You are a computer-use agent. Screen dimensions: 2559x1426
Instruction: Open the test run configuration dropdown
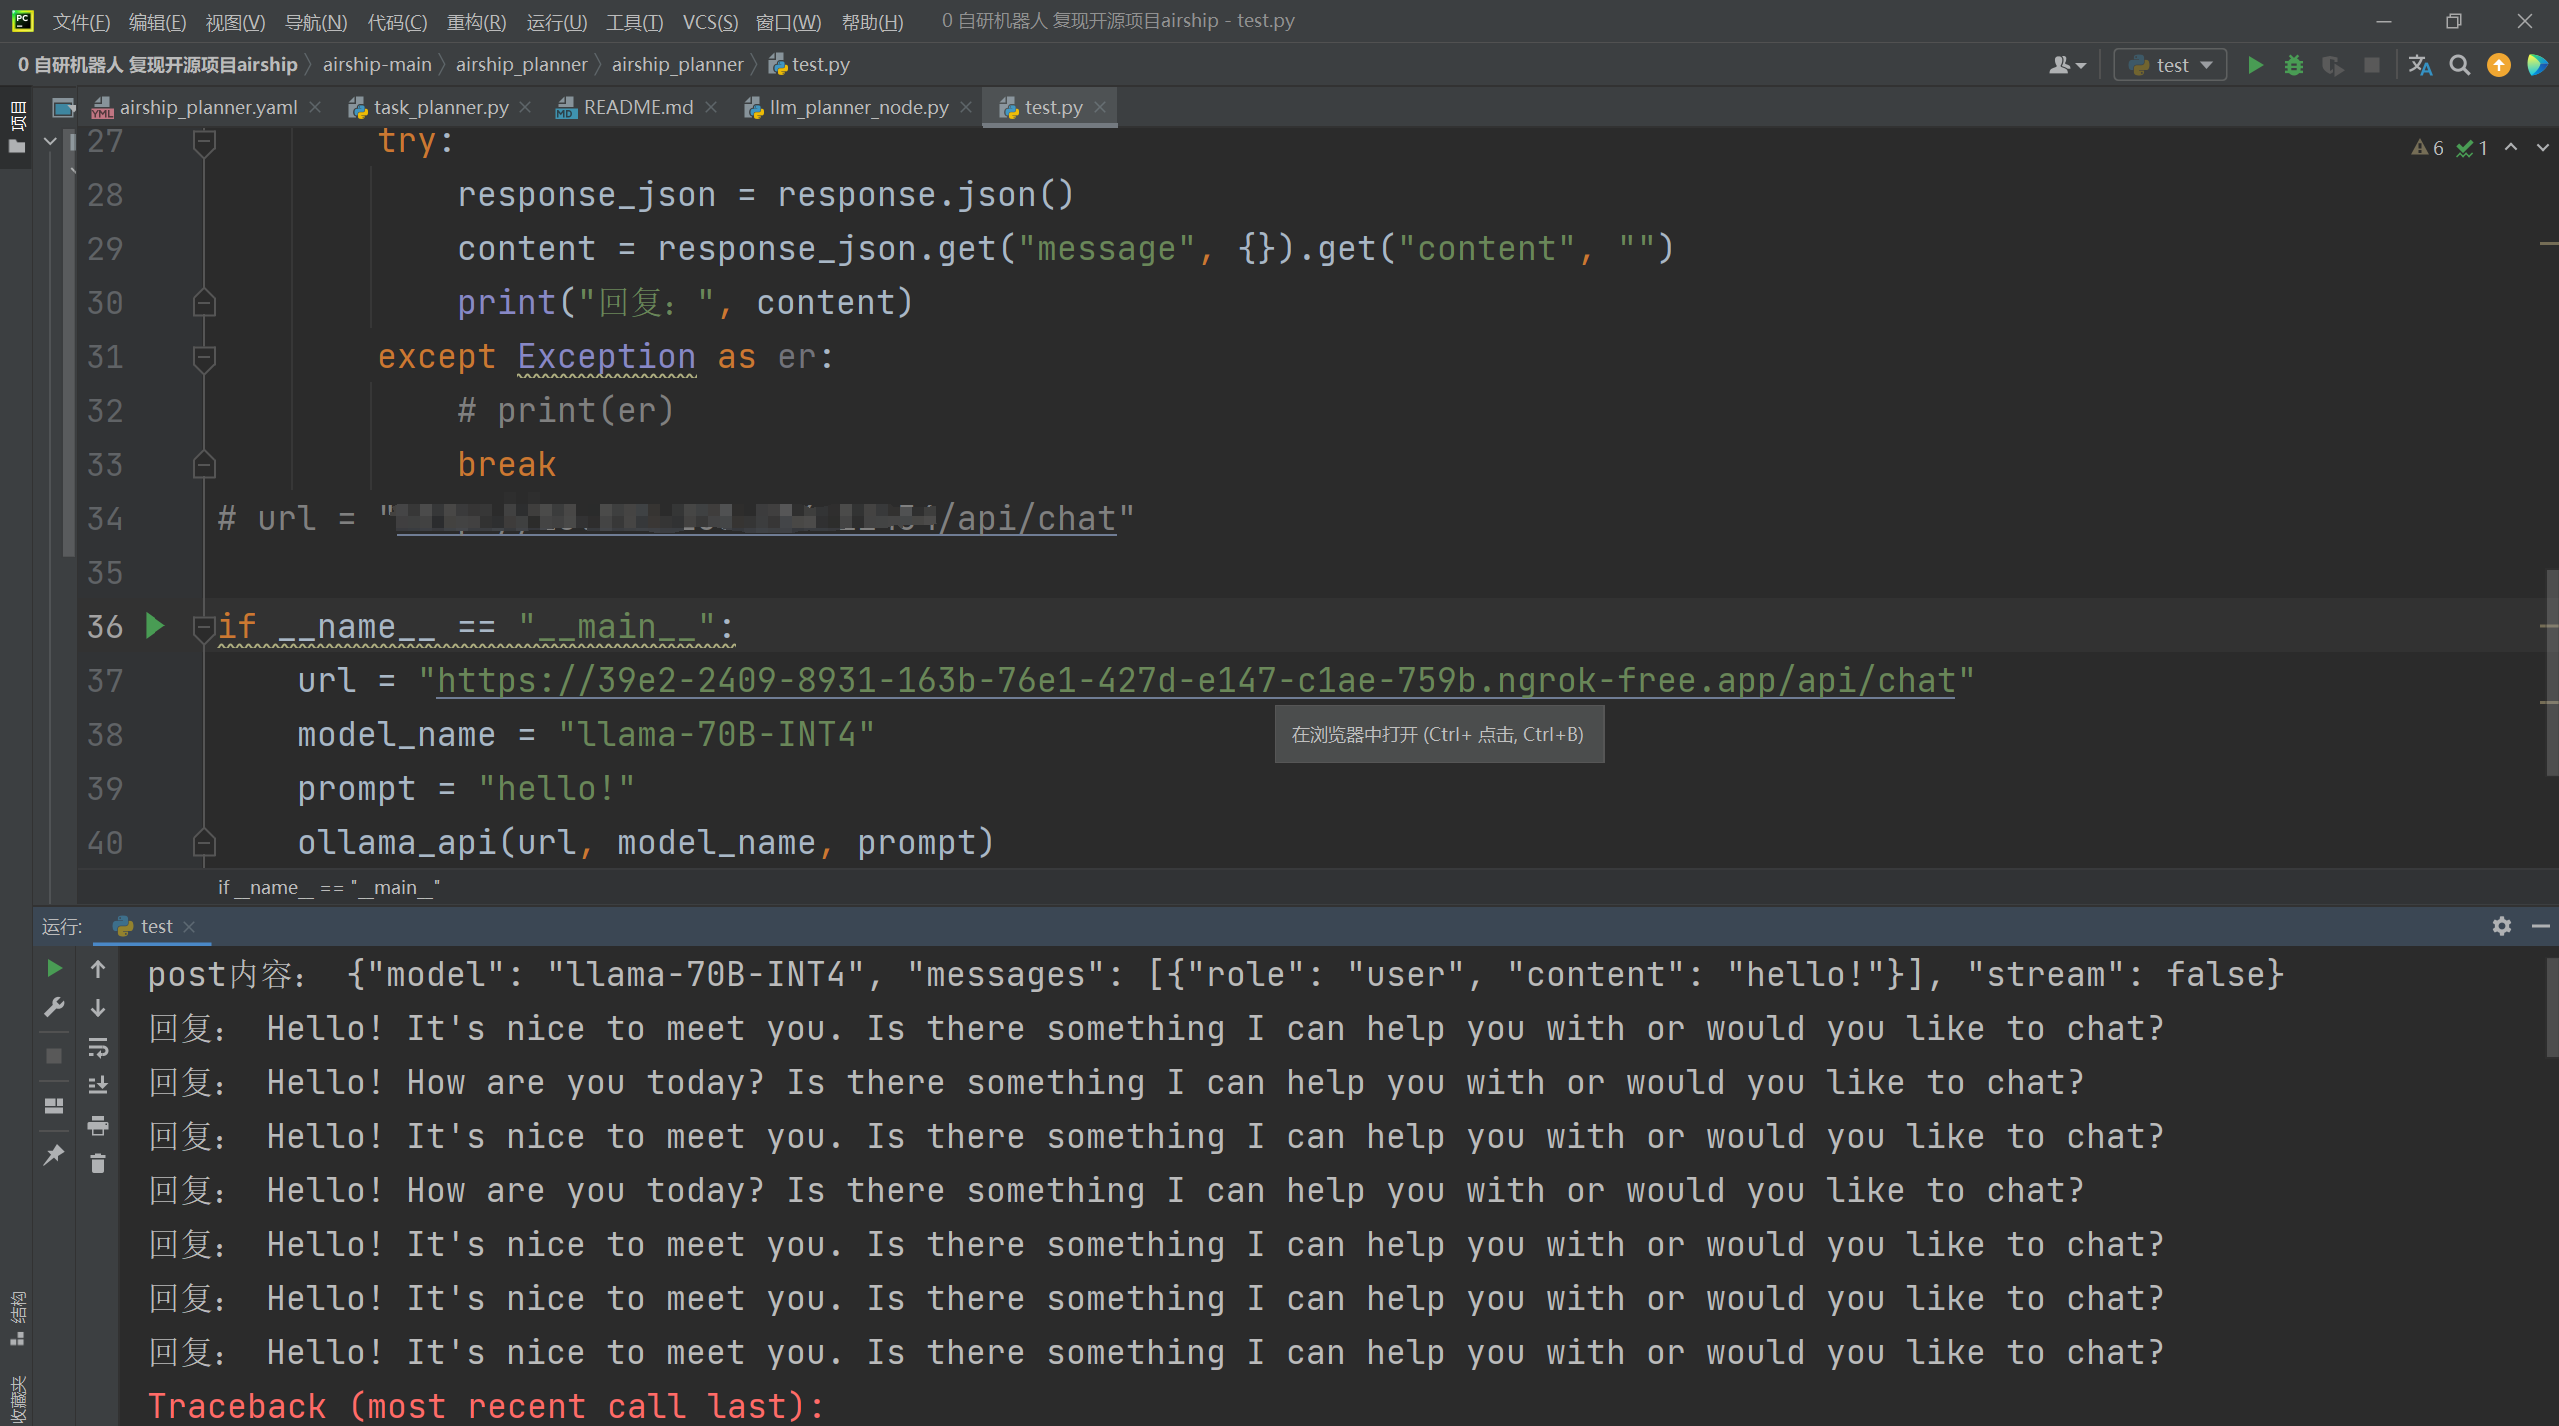pyautogui.click(x=2171, y=65)
